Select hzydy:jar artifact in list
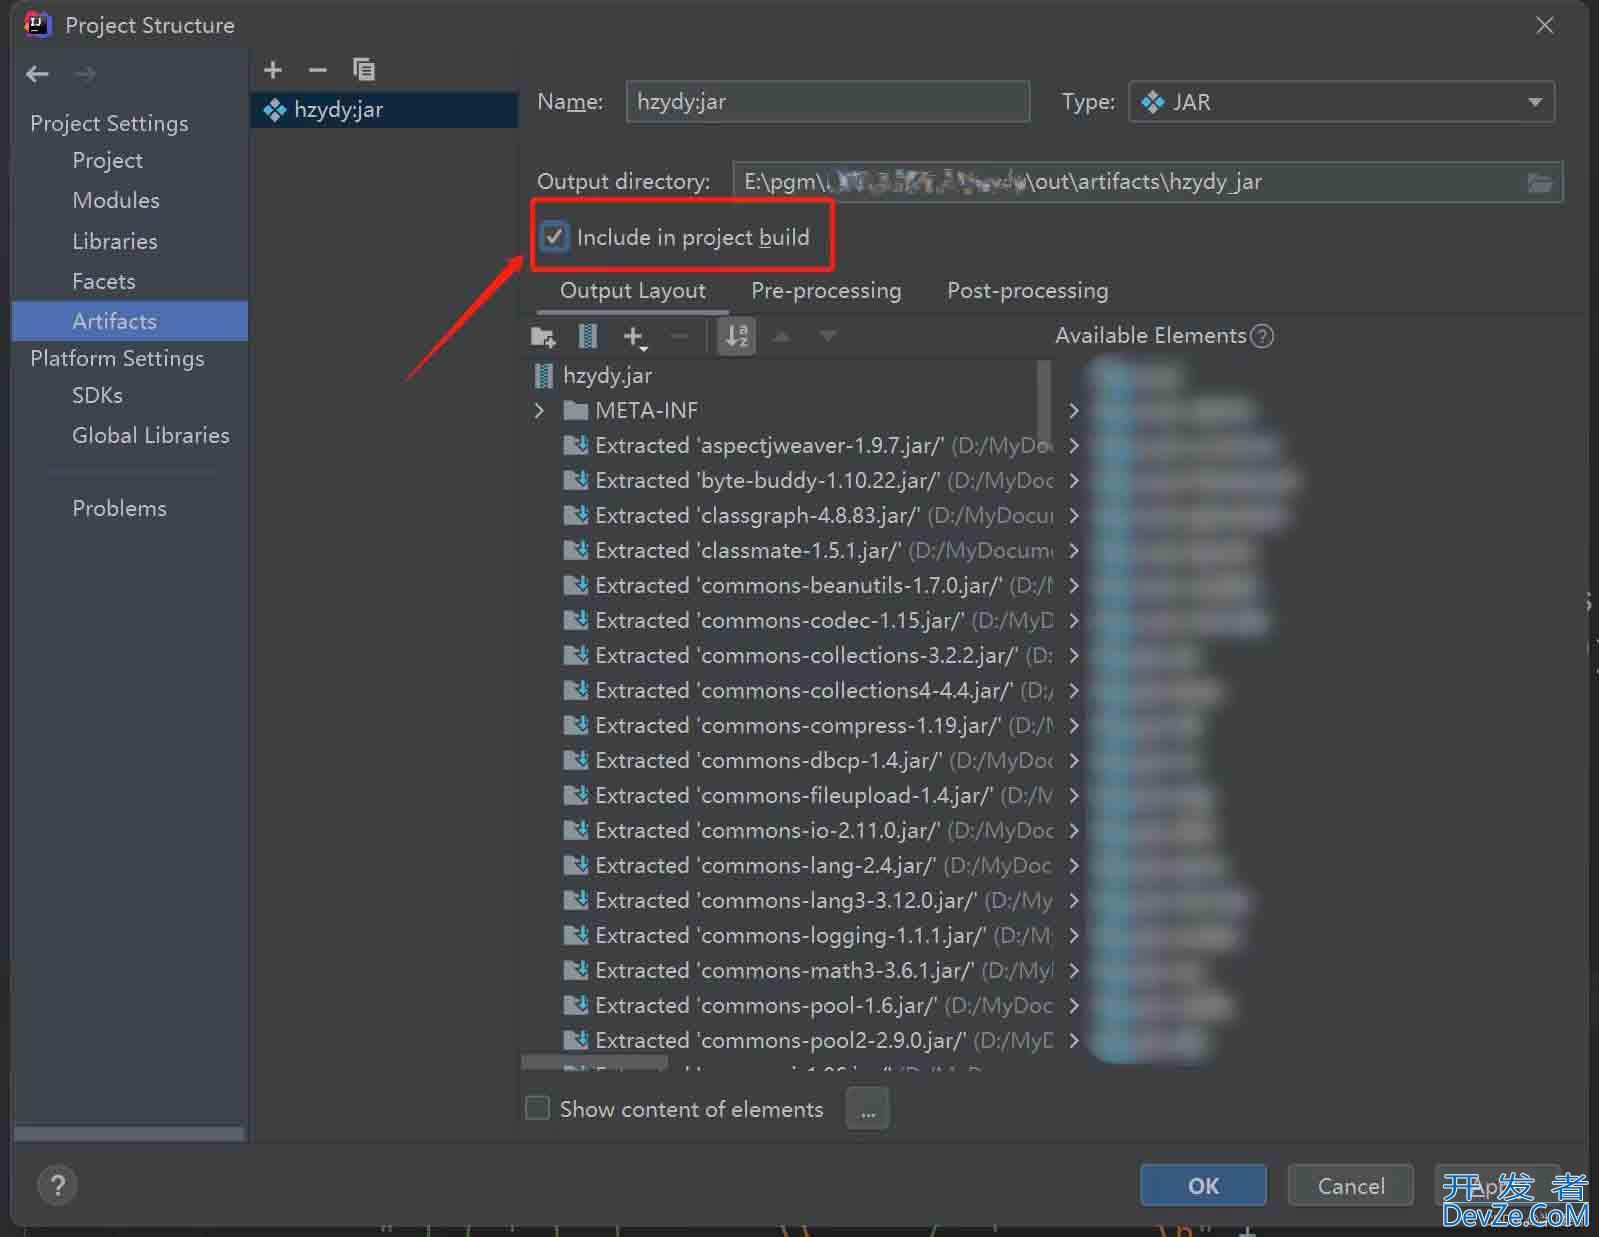 (384, 110)
